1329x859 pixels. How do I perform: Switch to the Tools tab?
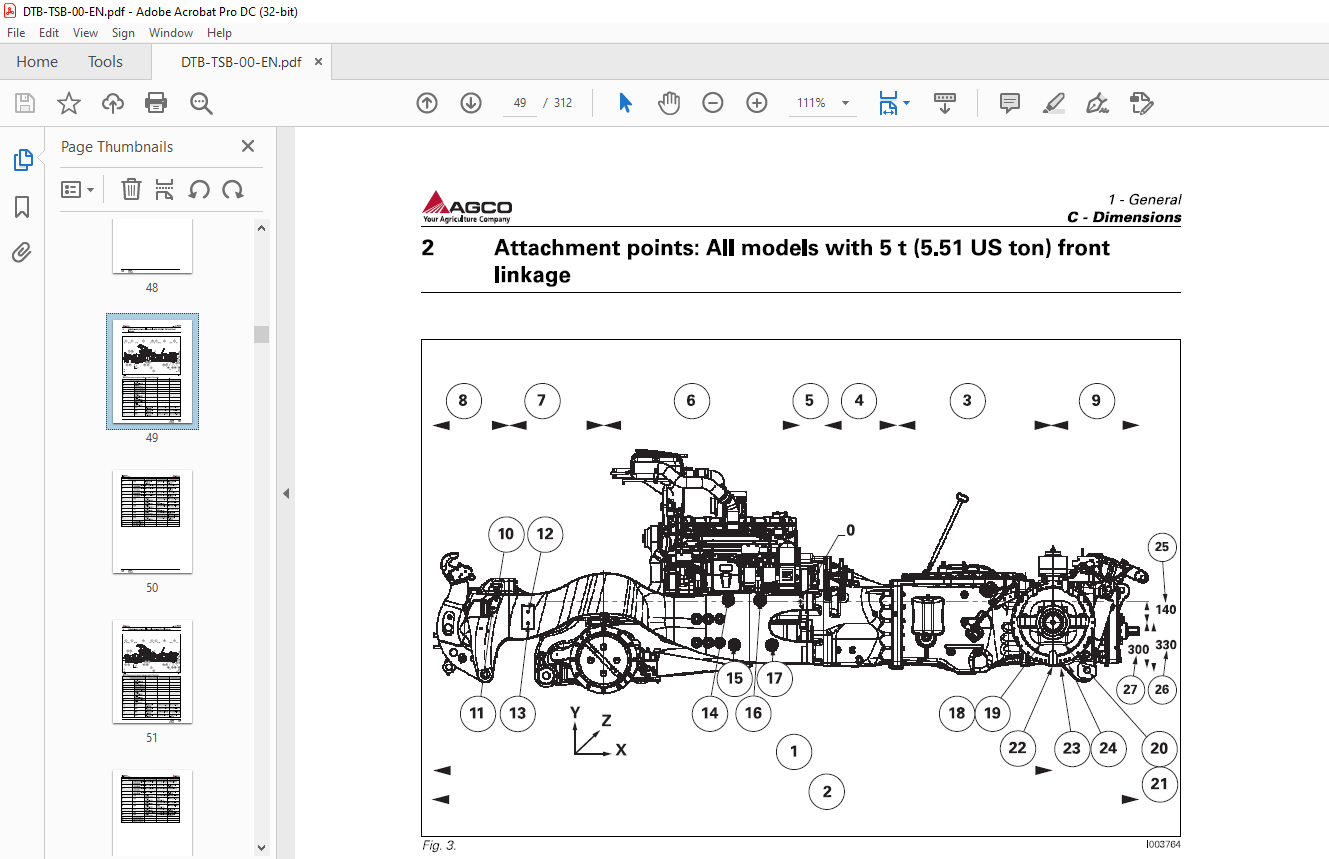(105, 62)
